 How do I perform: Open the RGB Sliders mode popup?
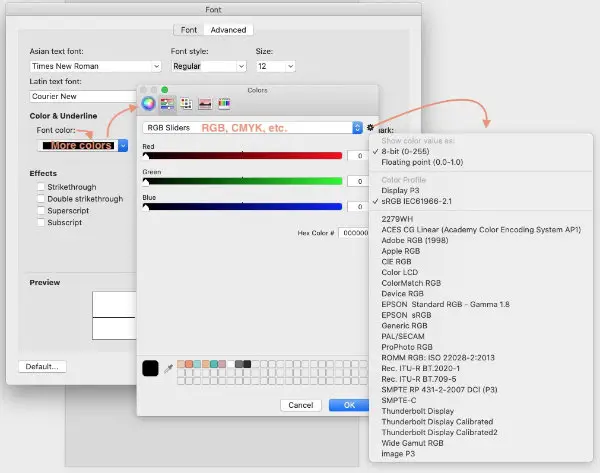click(253, 127)
